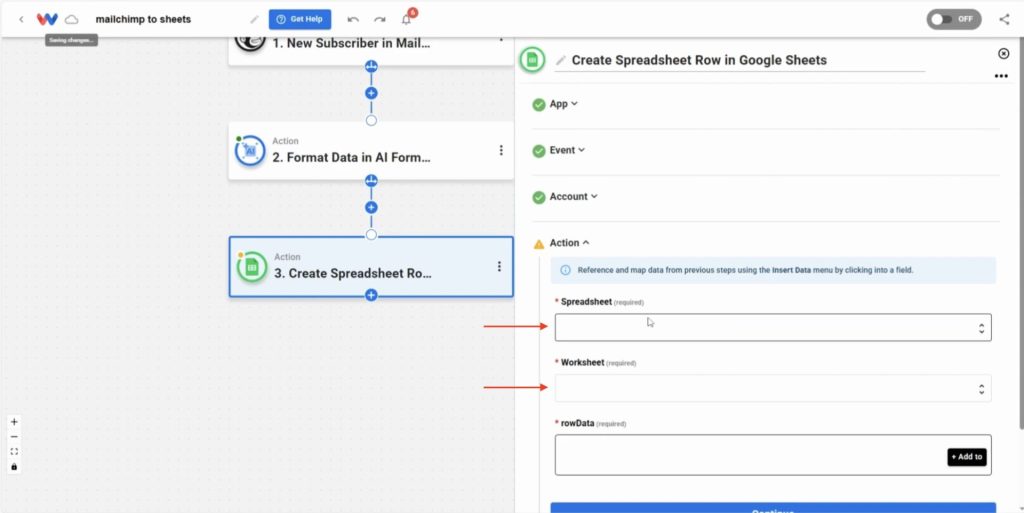Add step between Format Data and Create Row
Image resolution: width=1024 pixels, height=513 pixels.
(371, 208)
